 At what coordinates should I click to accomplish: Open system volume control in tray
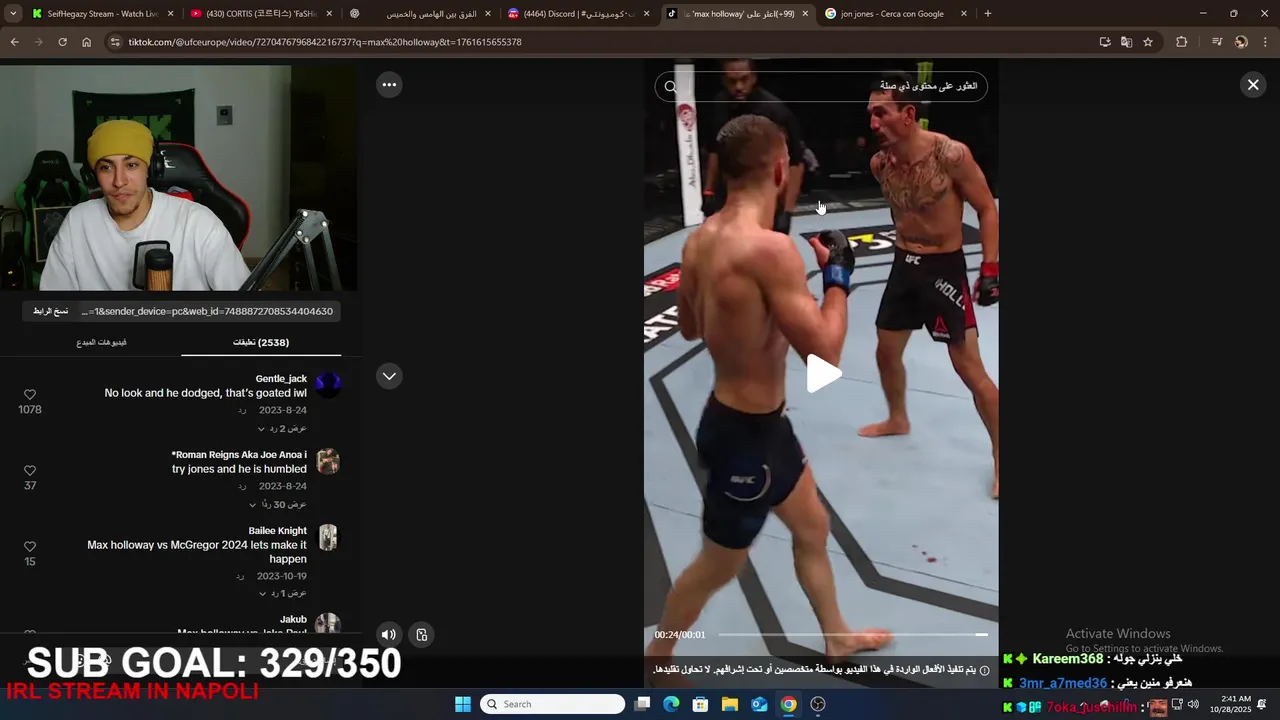click(1193, 704)
